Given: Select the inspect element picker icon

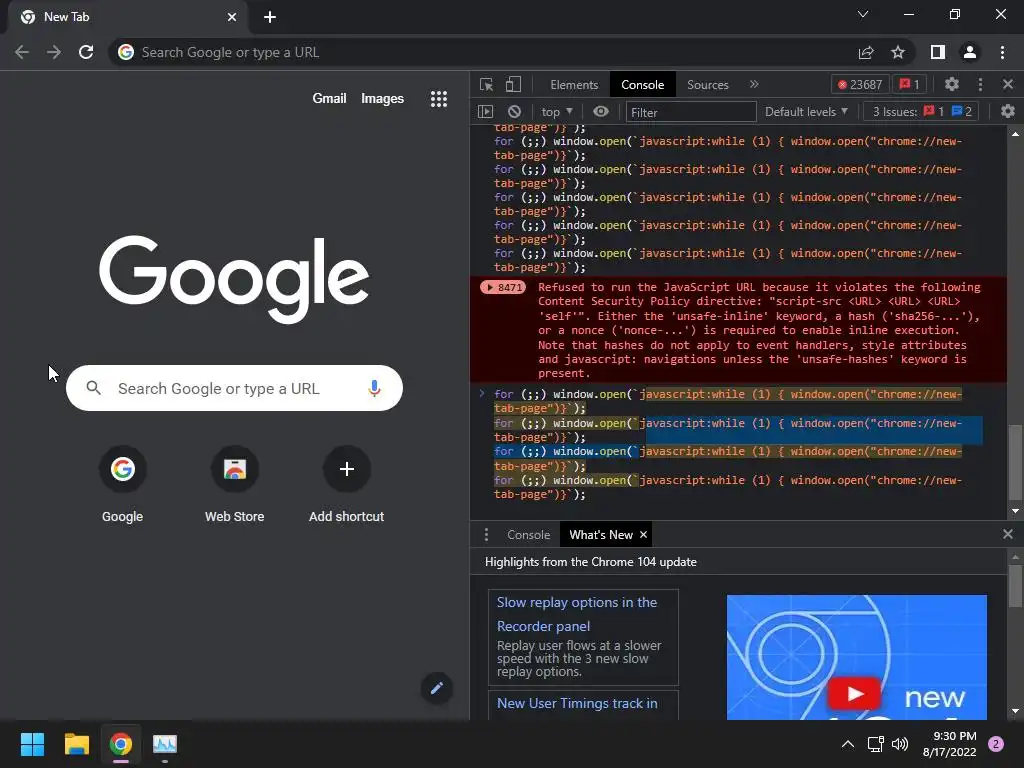Looking at the screenshot, I should point(486,84).
